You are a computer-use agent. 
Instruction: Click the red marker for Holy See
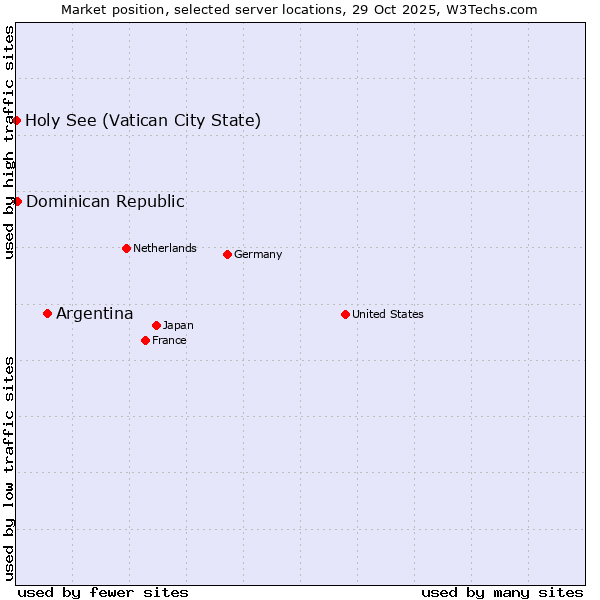click(17, 120)
